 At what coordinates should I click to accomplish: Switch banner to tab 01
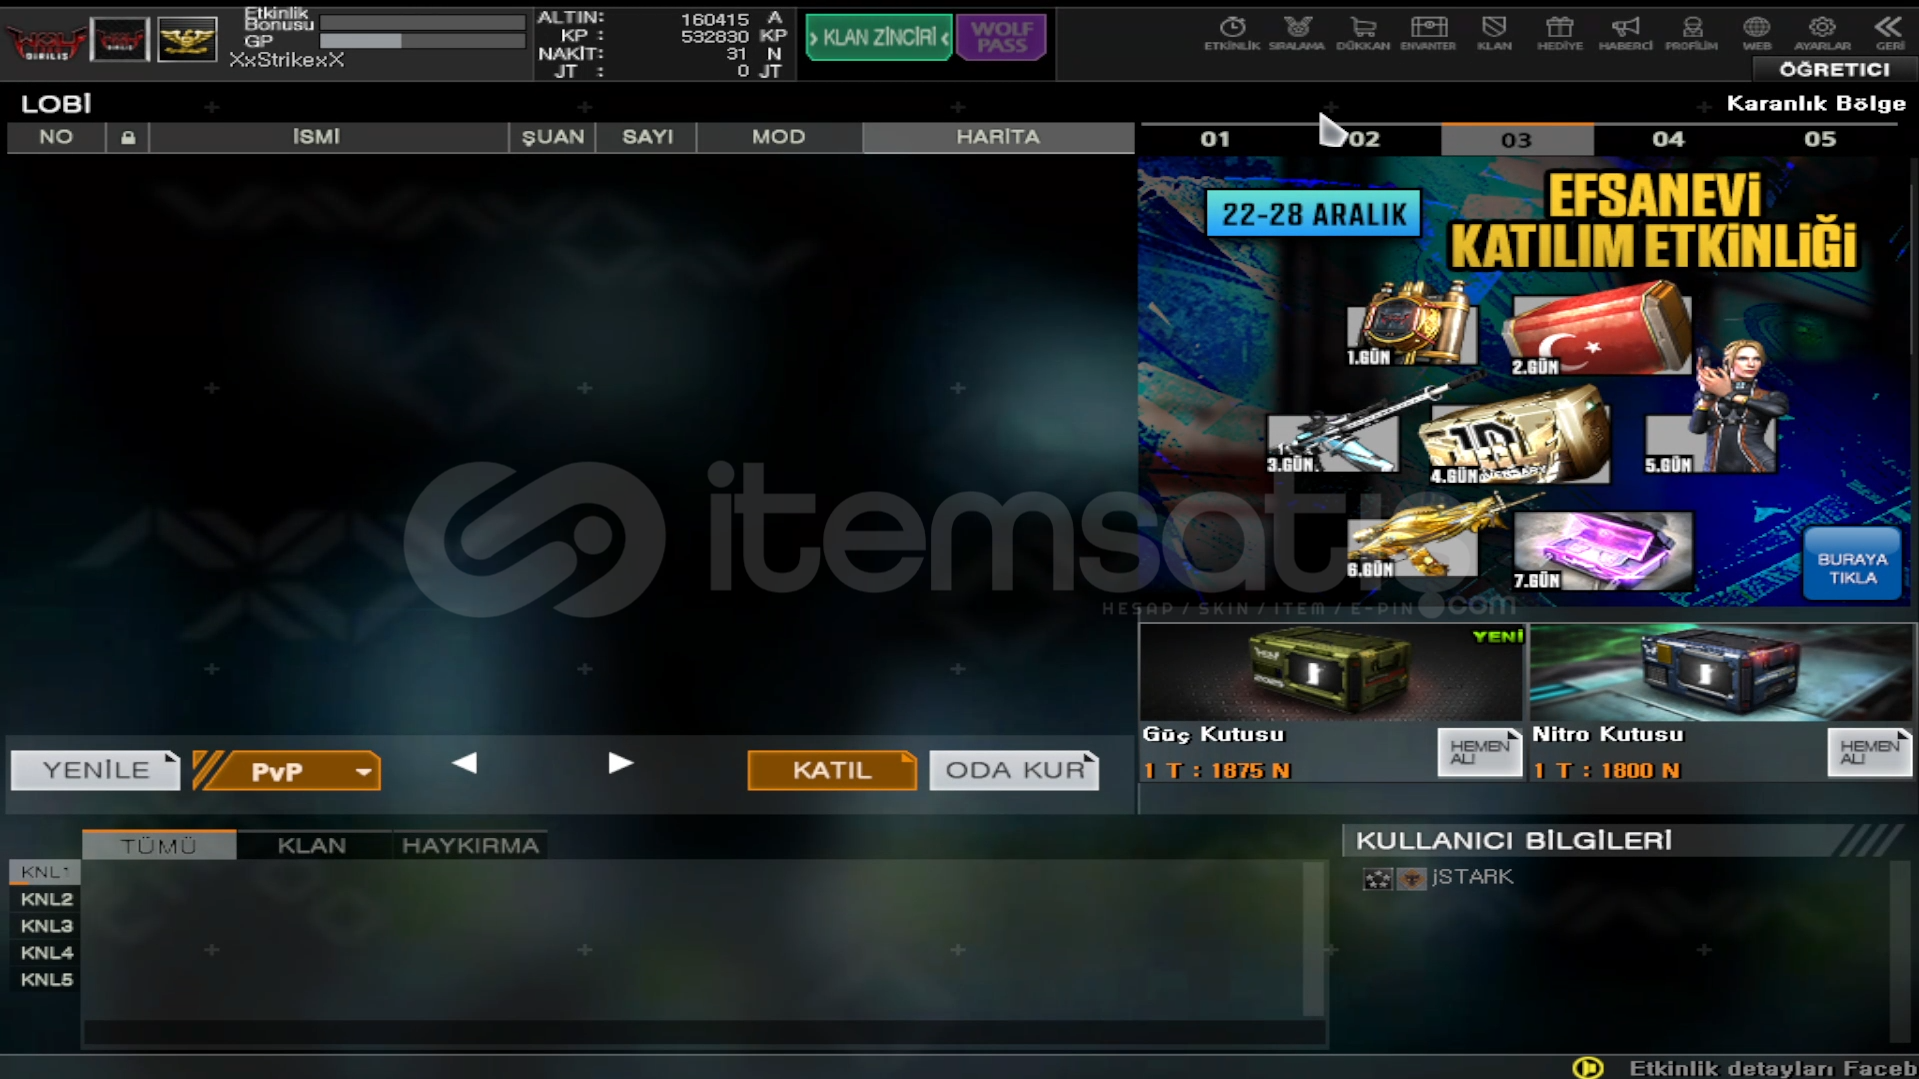click(1215, 139)
